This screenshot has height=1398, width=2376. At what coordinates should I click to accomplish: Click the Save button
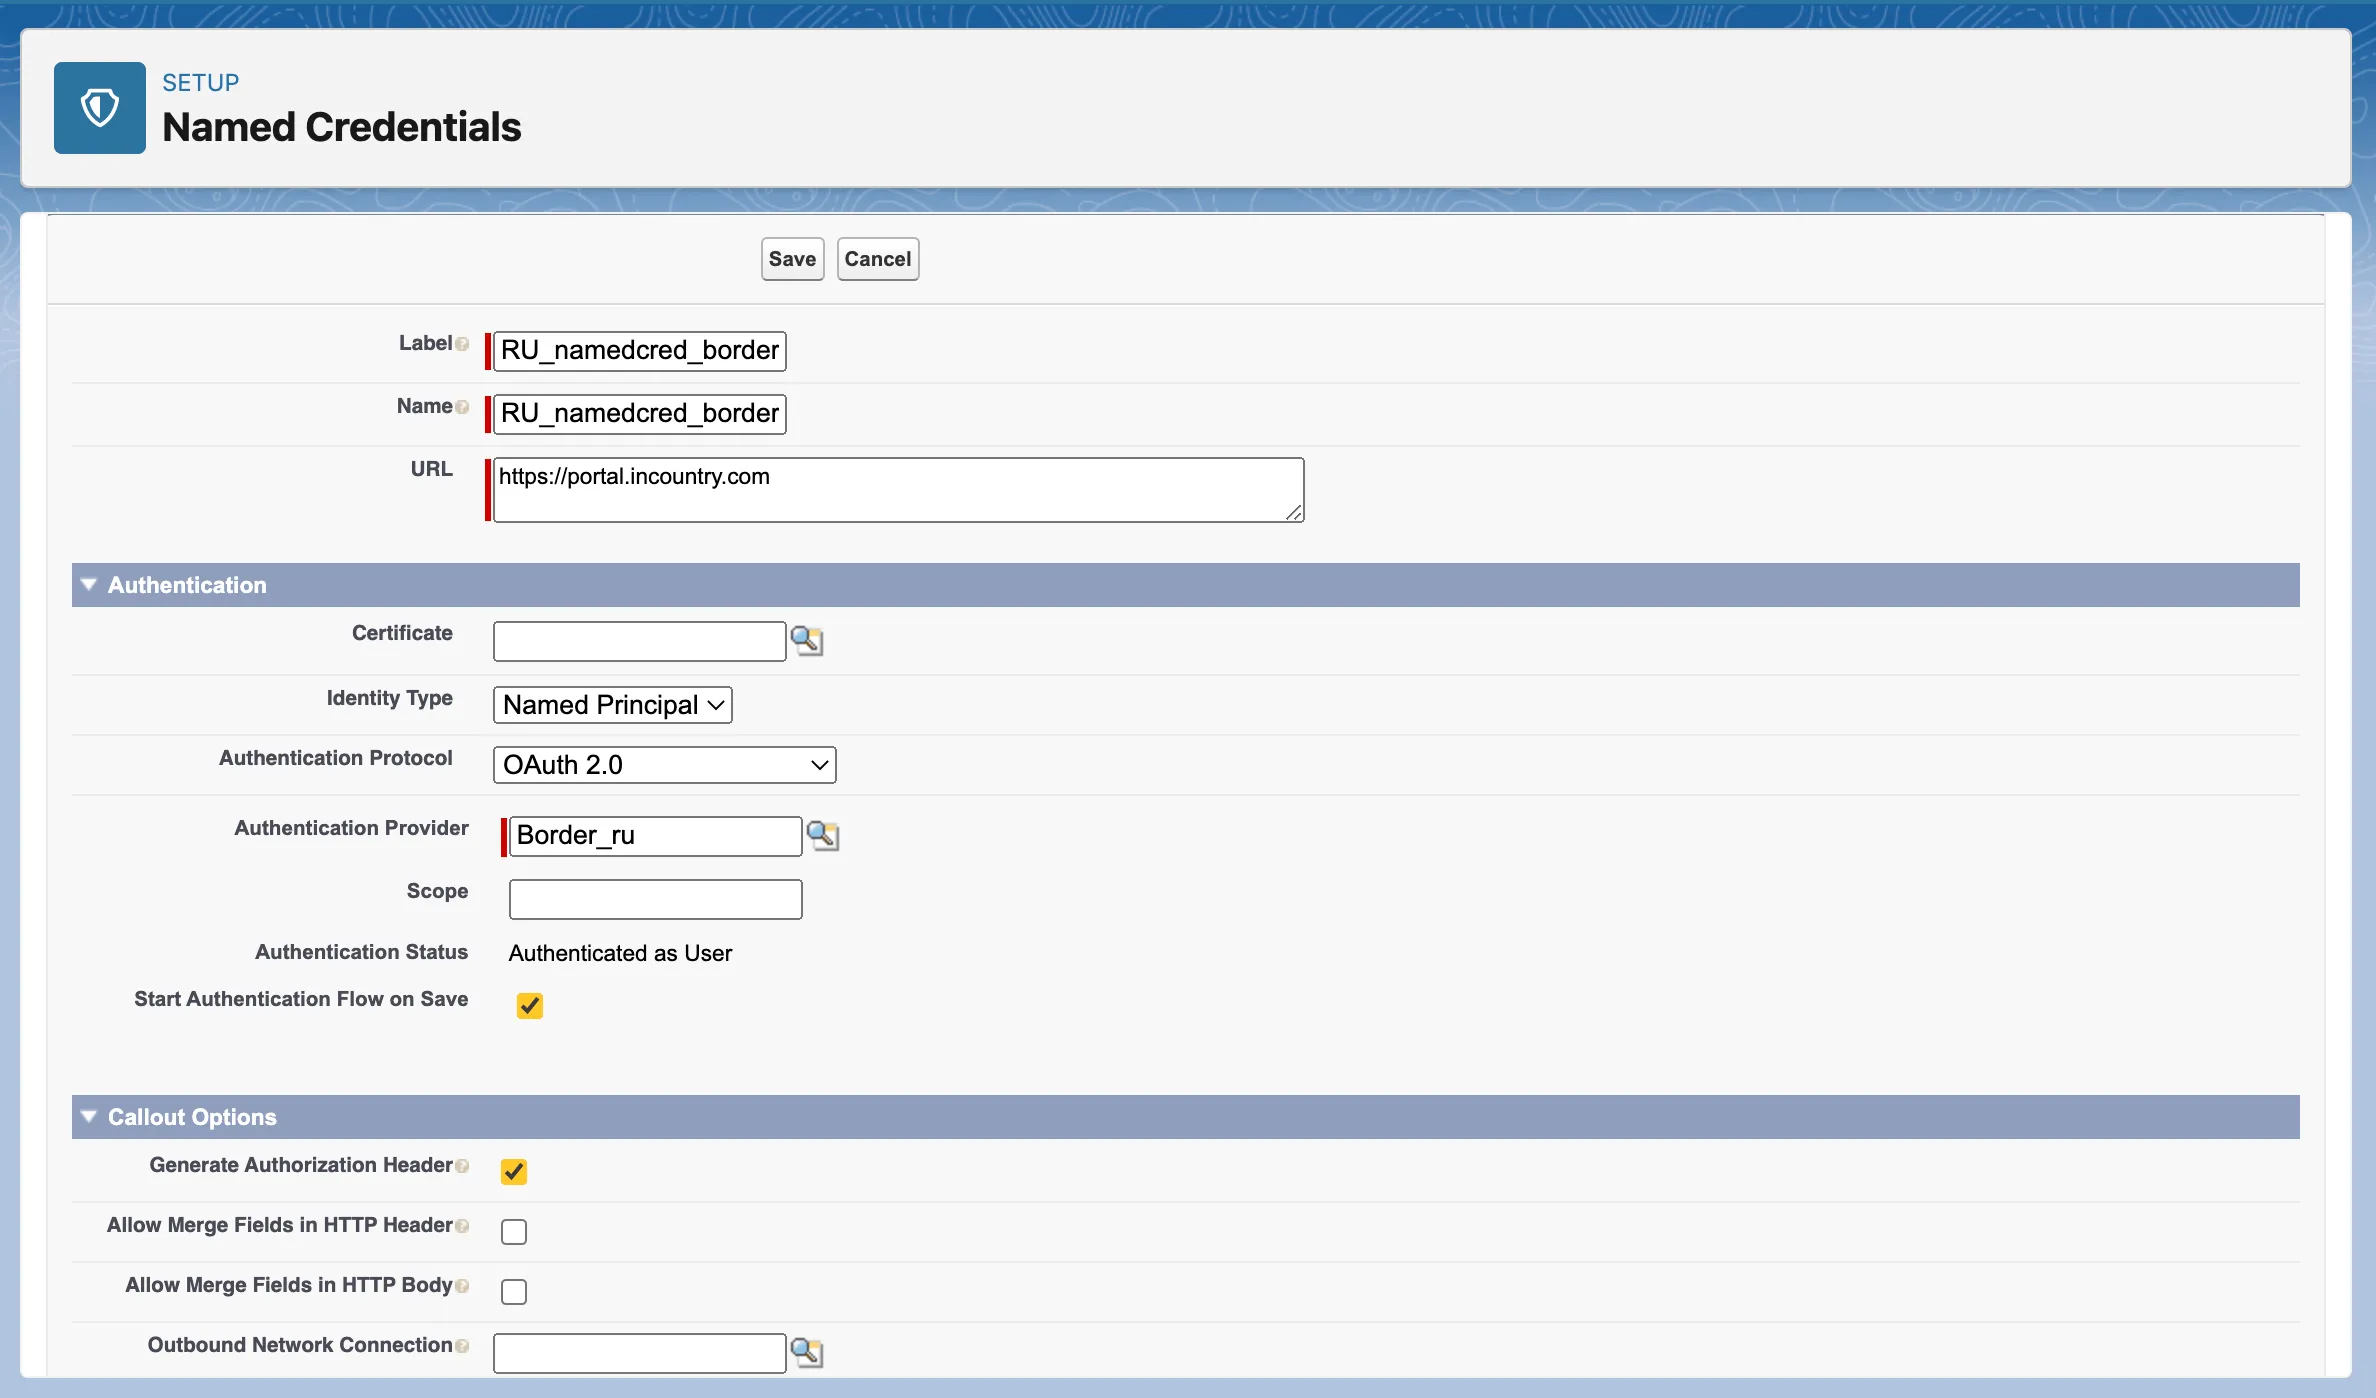pyautogui.click(x=792, y=259)
